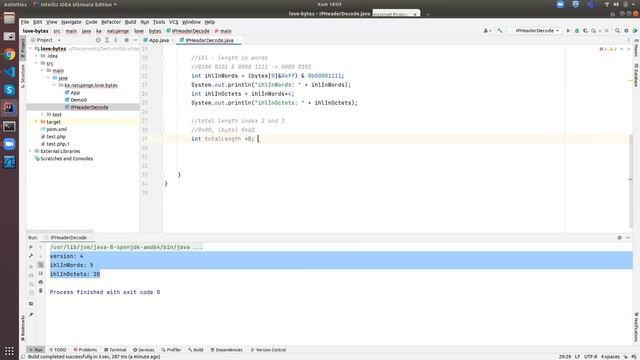Open the File menu

point(25,22)
